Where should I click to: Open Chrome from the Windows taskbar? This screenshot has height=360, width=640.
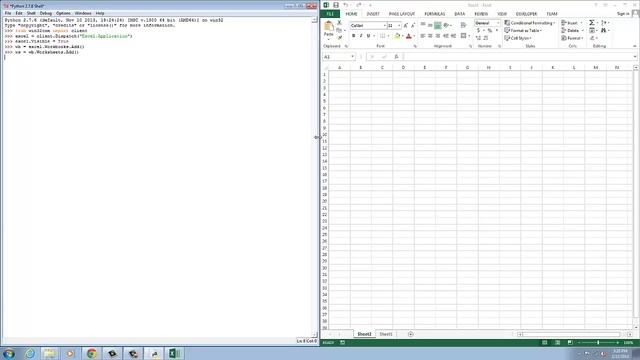pos(91,353)
